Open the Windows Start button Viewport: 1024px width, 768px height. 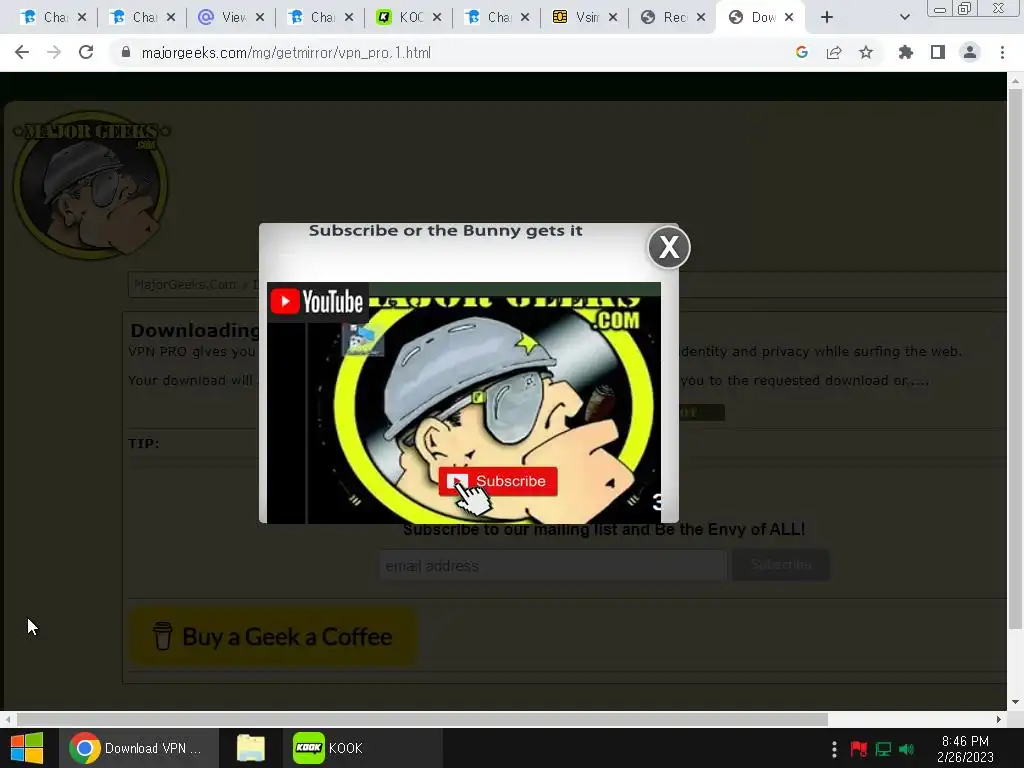27,748
